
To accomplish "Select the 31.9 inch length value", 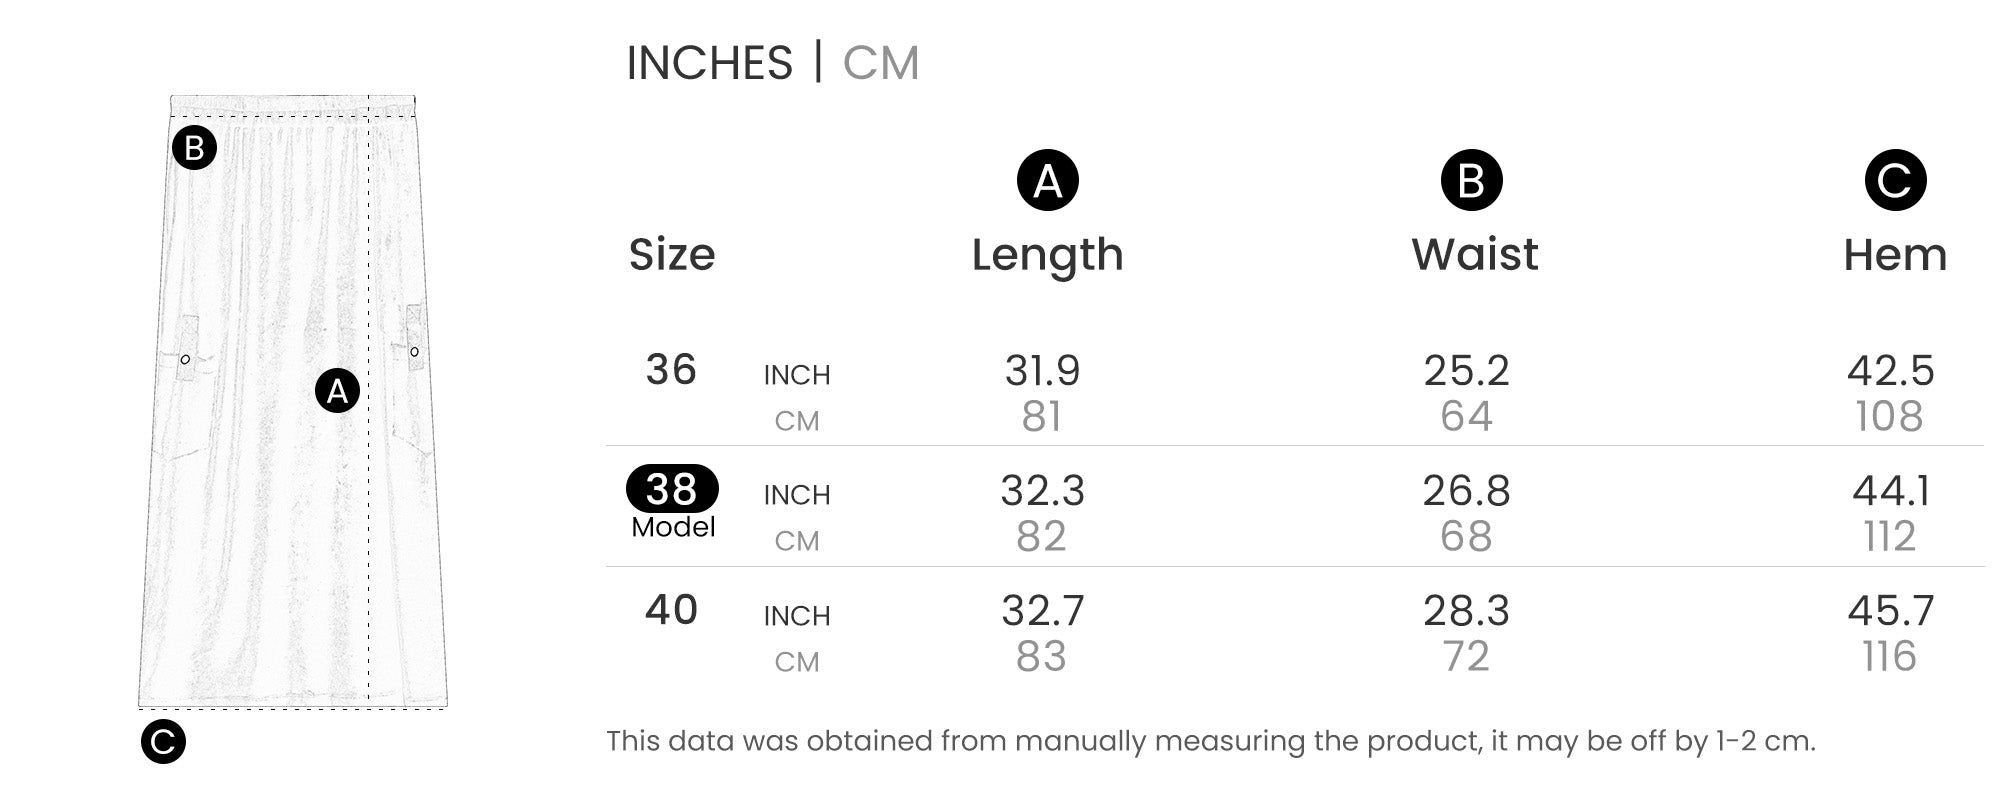I will tap(1042, 371).
